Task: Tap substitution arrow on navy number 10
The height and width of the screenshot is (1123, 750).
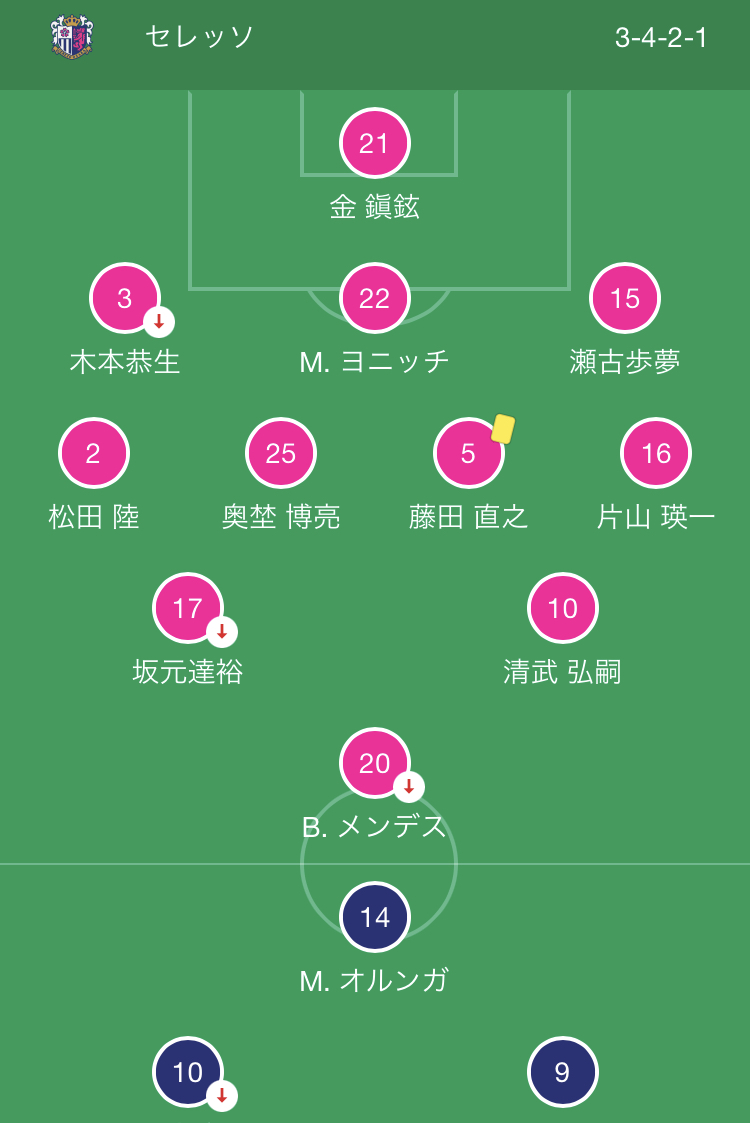Action: tap(222, 1096)
